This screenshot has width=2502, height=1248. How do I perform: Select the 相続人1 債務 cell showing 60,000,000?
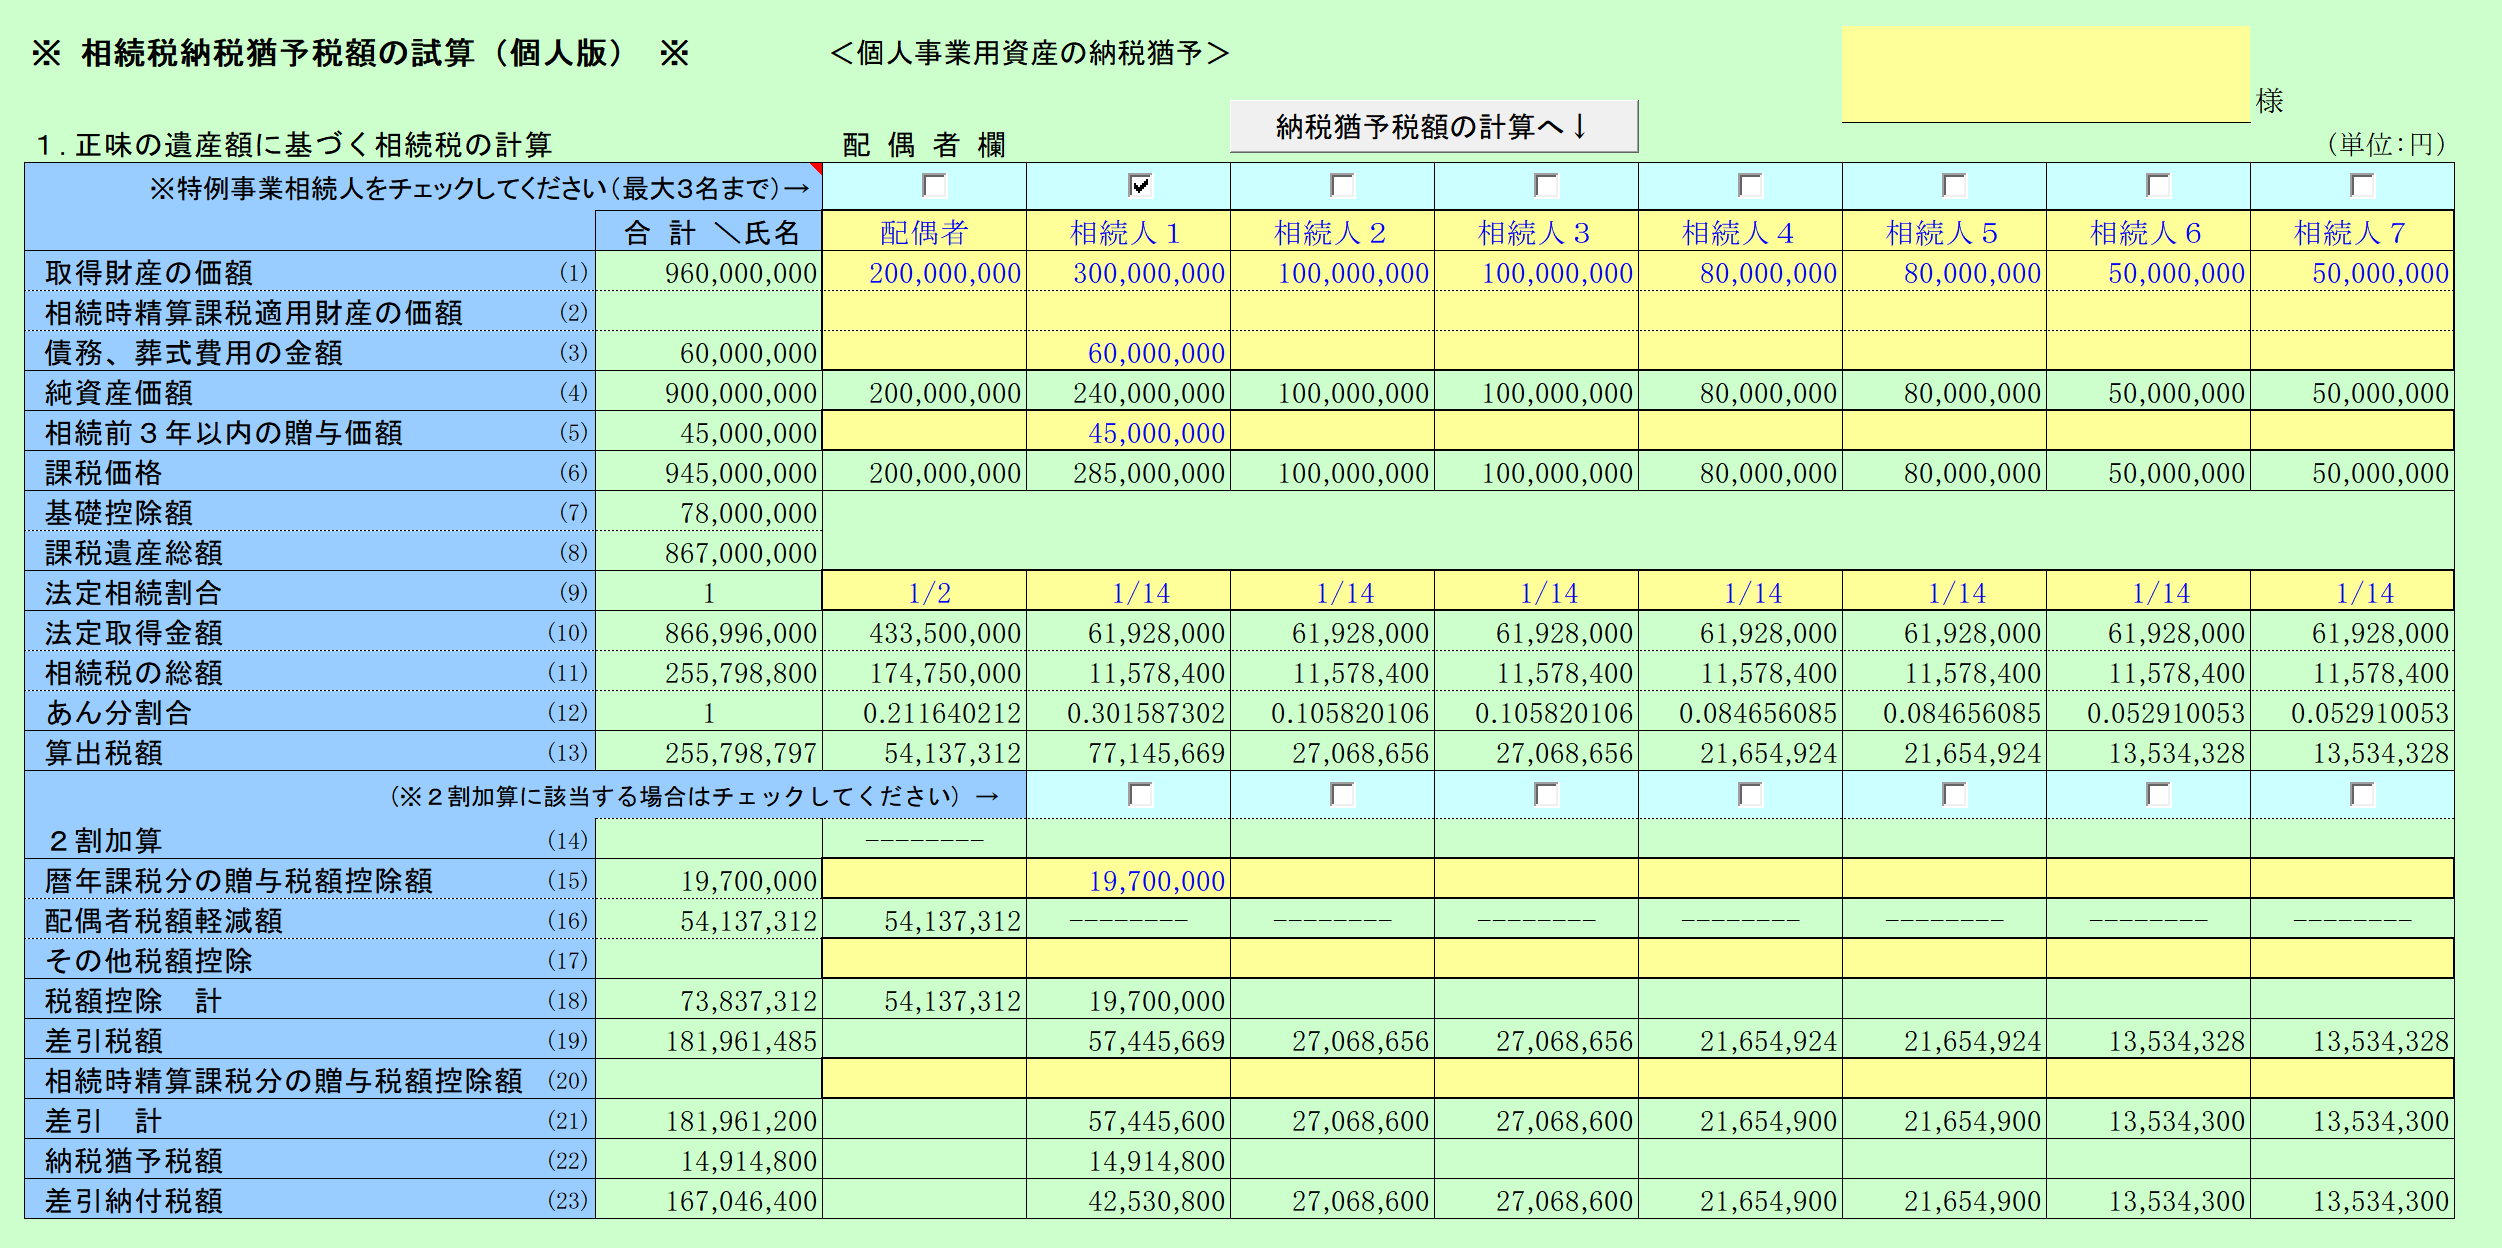(x=1128, y=351)
